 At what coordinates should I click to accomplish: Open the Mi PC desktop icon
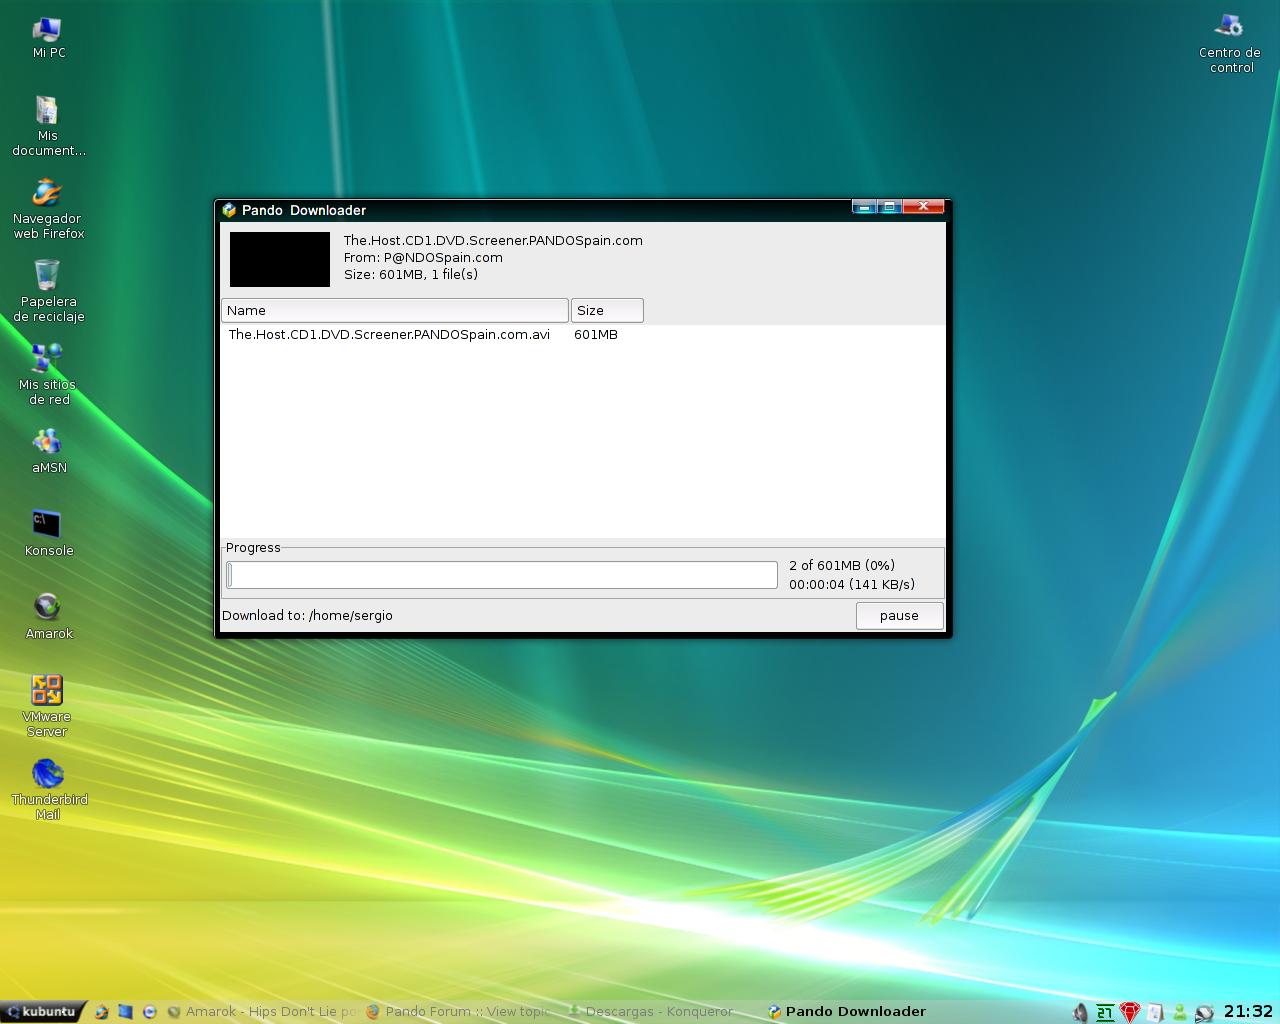coord(48,38)
